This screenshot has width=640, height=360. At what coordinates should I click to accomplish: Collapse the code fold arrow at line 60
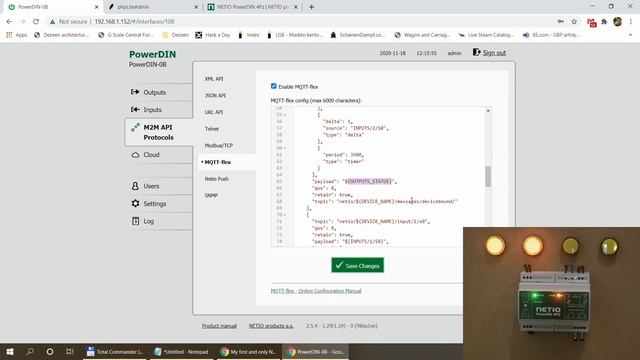tap(285, 148)
